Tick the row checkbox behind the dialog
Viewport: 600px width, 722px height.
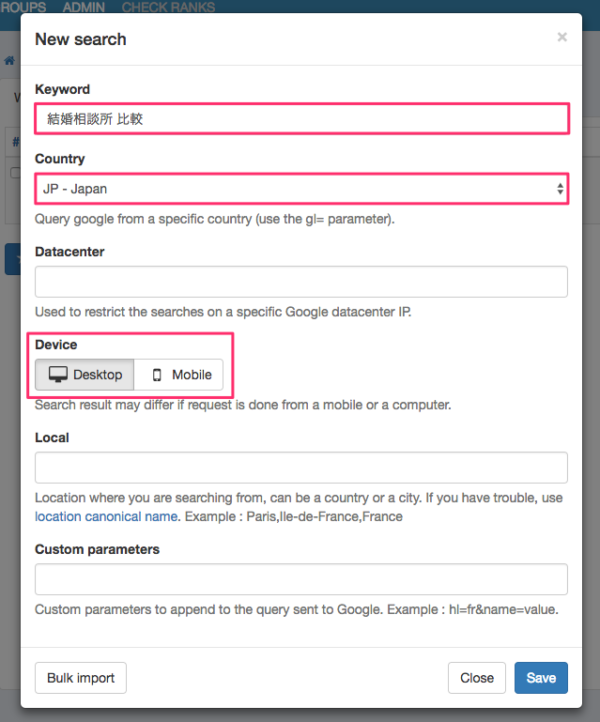click(x=13, y=173)
